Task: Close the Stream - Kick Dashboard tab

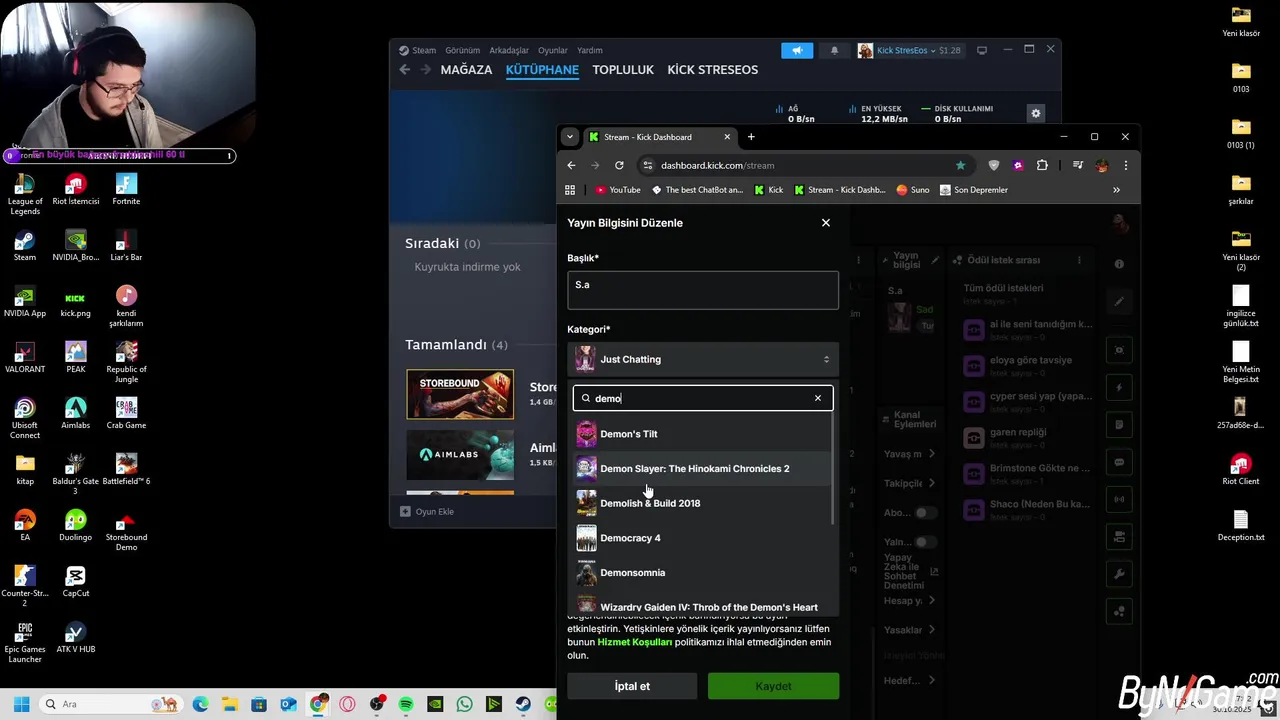Action: tap(727, 137)
